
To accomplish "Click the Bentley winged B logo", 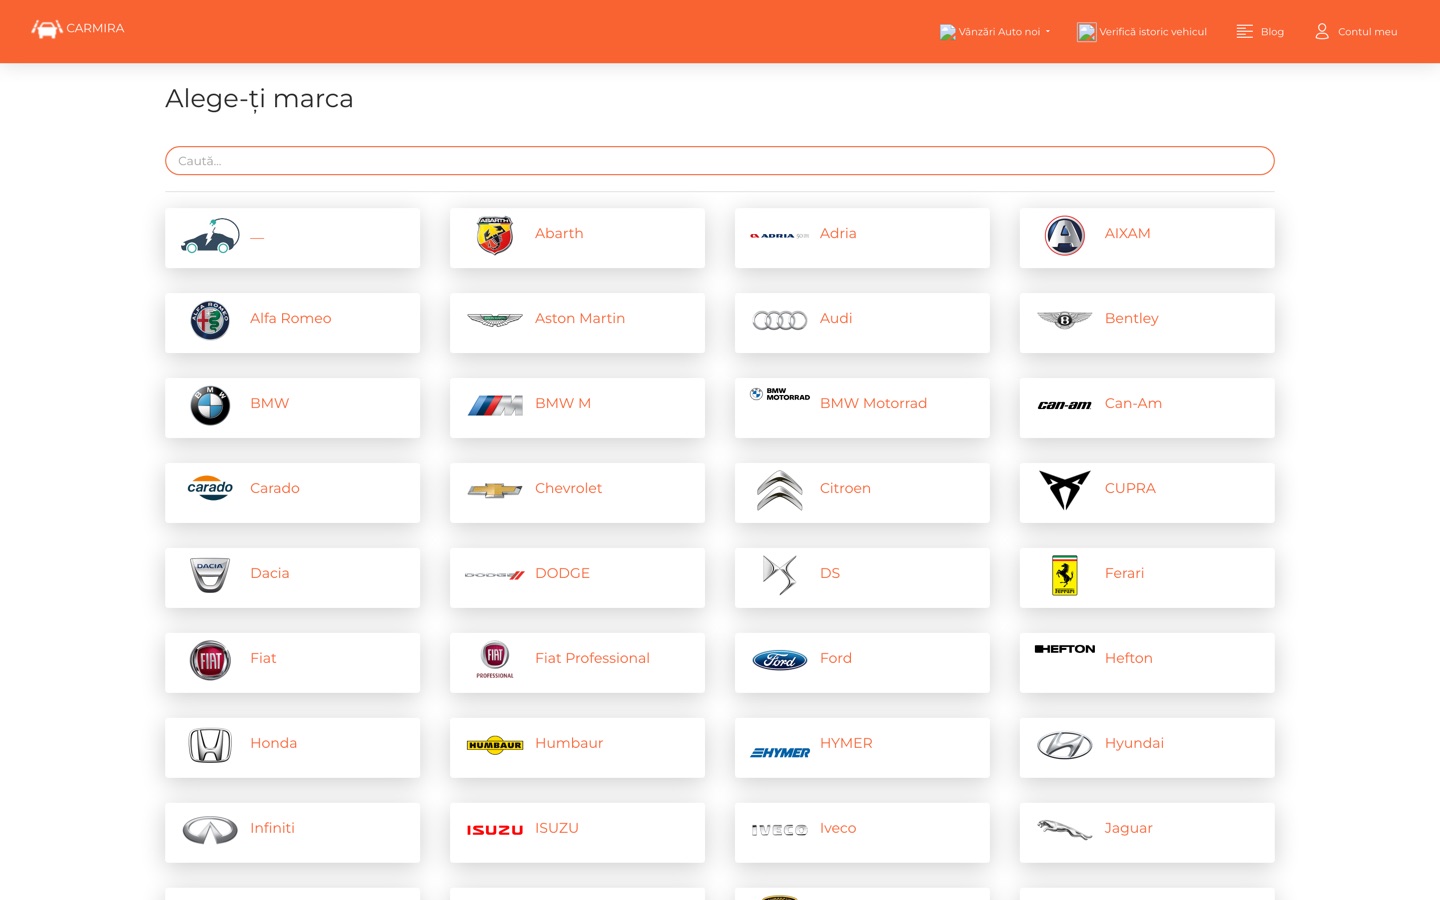I will coord(1065,320).
